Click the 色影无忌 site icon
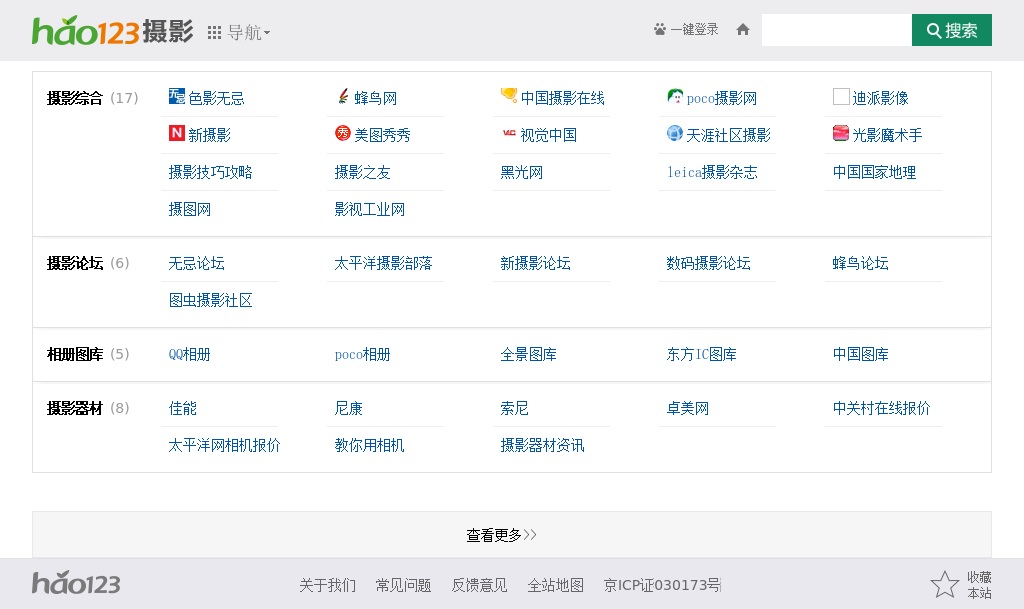1024x609 pixels. [177, 97]
